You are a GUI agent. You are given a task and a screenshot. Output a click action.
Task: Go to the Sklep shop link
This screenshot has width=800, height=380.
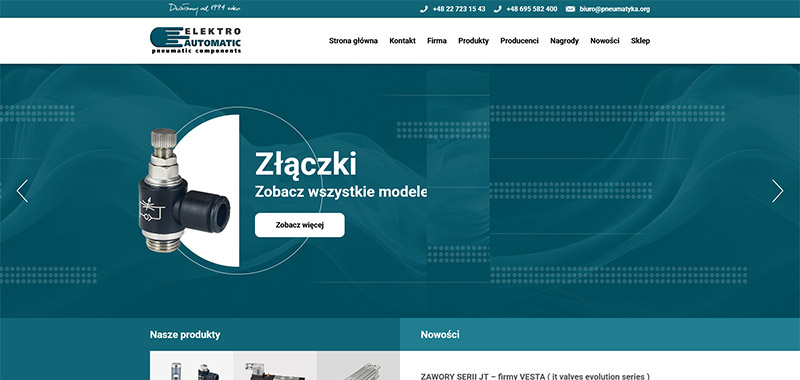640,41
